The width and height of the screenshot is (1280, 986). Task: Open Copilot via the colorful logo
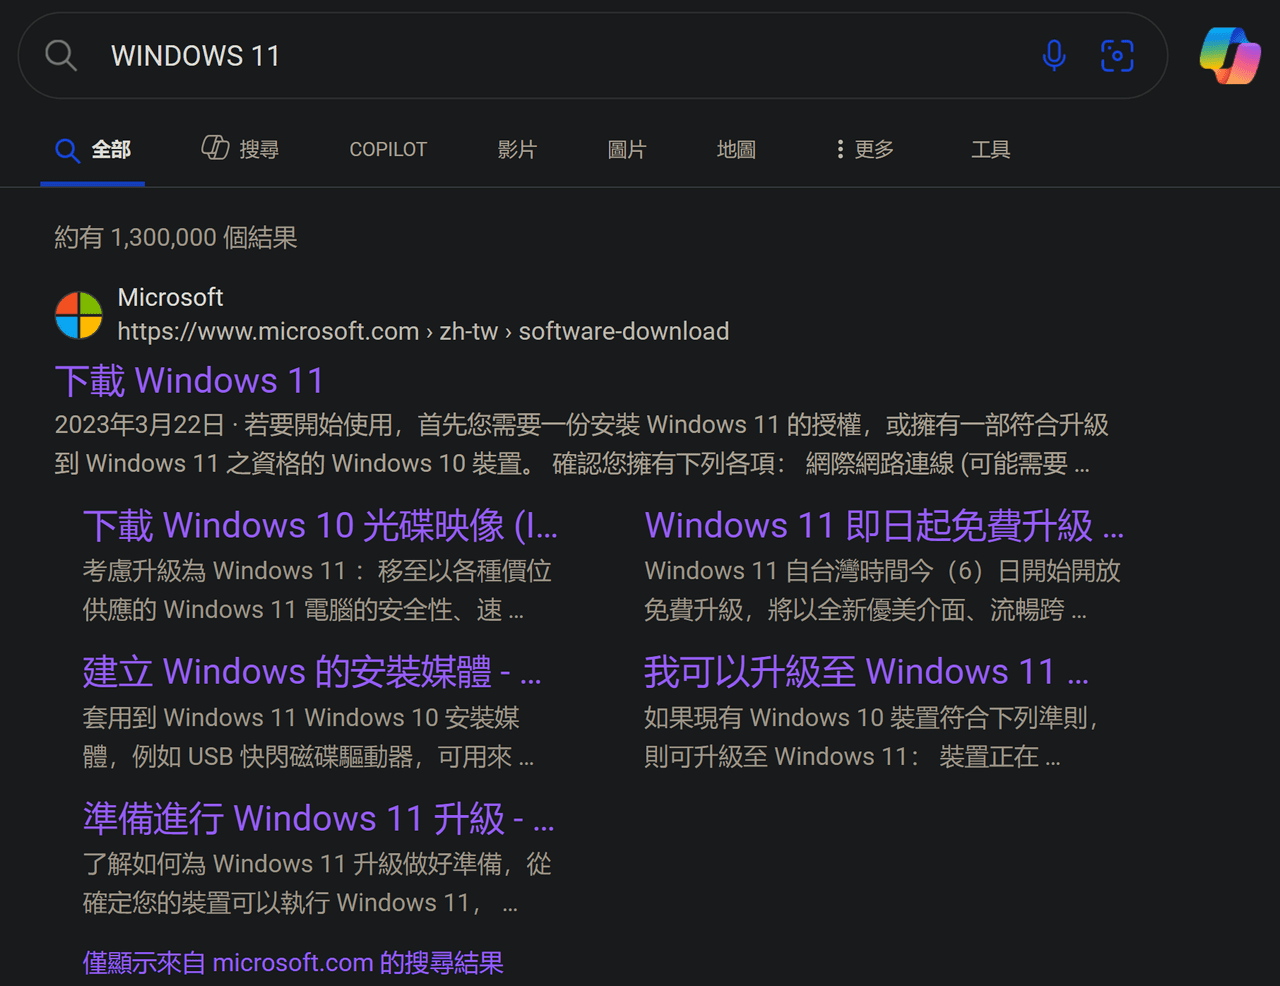tap(1230, 56)
